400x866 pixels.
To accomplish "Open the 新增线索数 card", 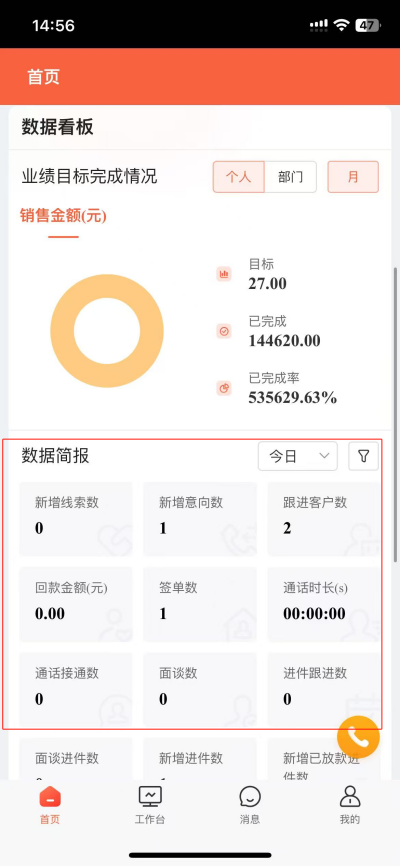I will point(76,519).
